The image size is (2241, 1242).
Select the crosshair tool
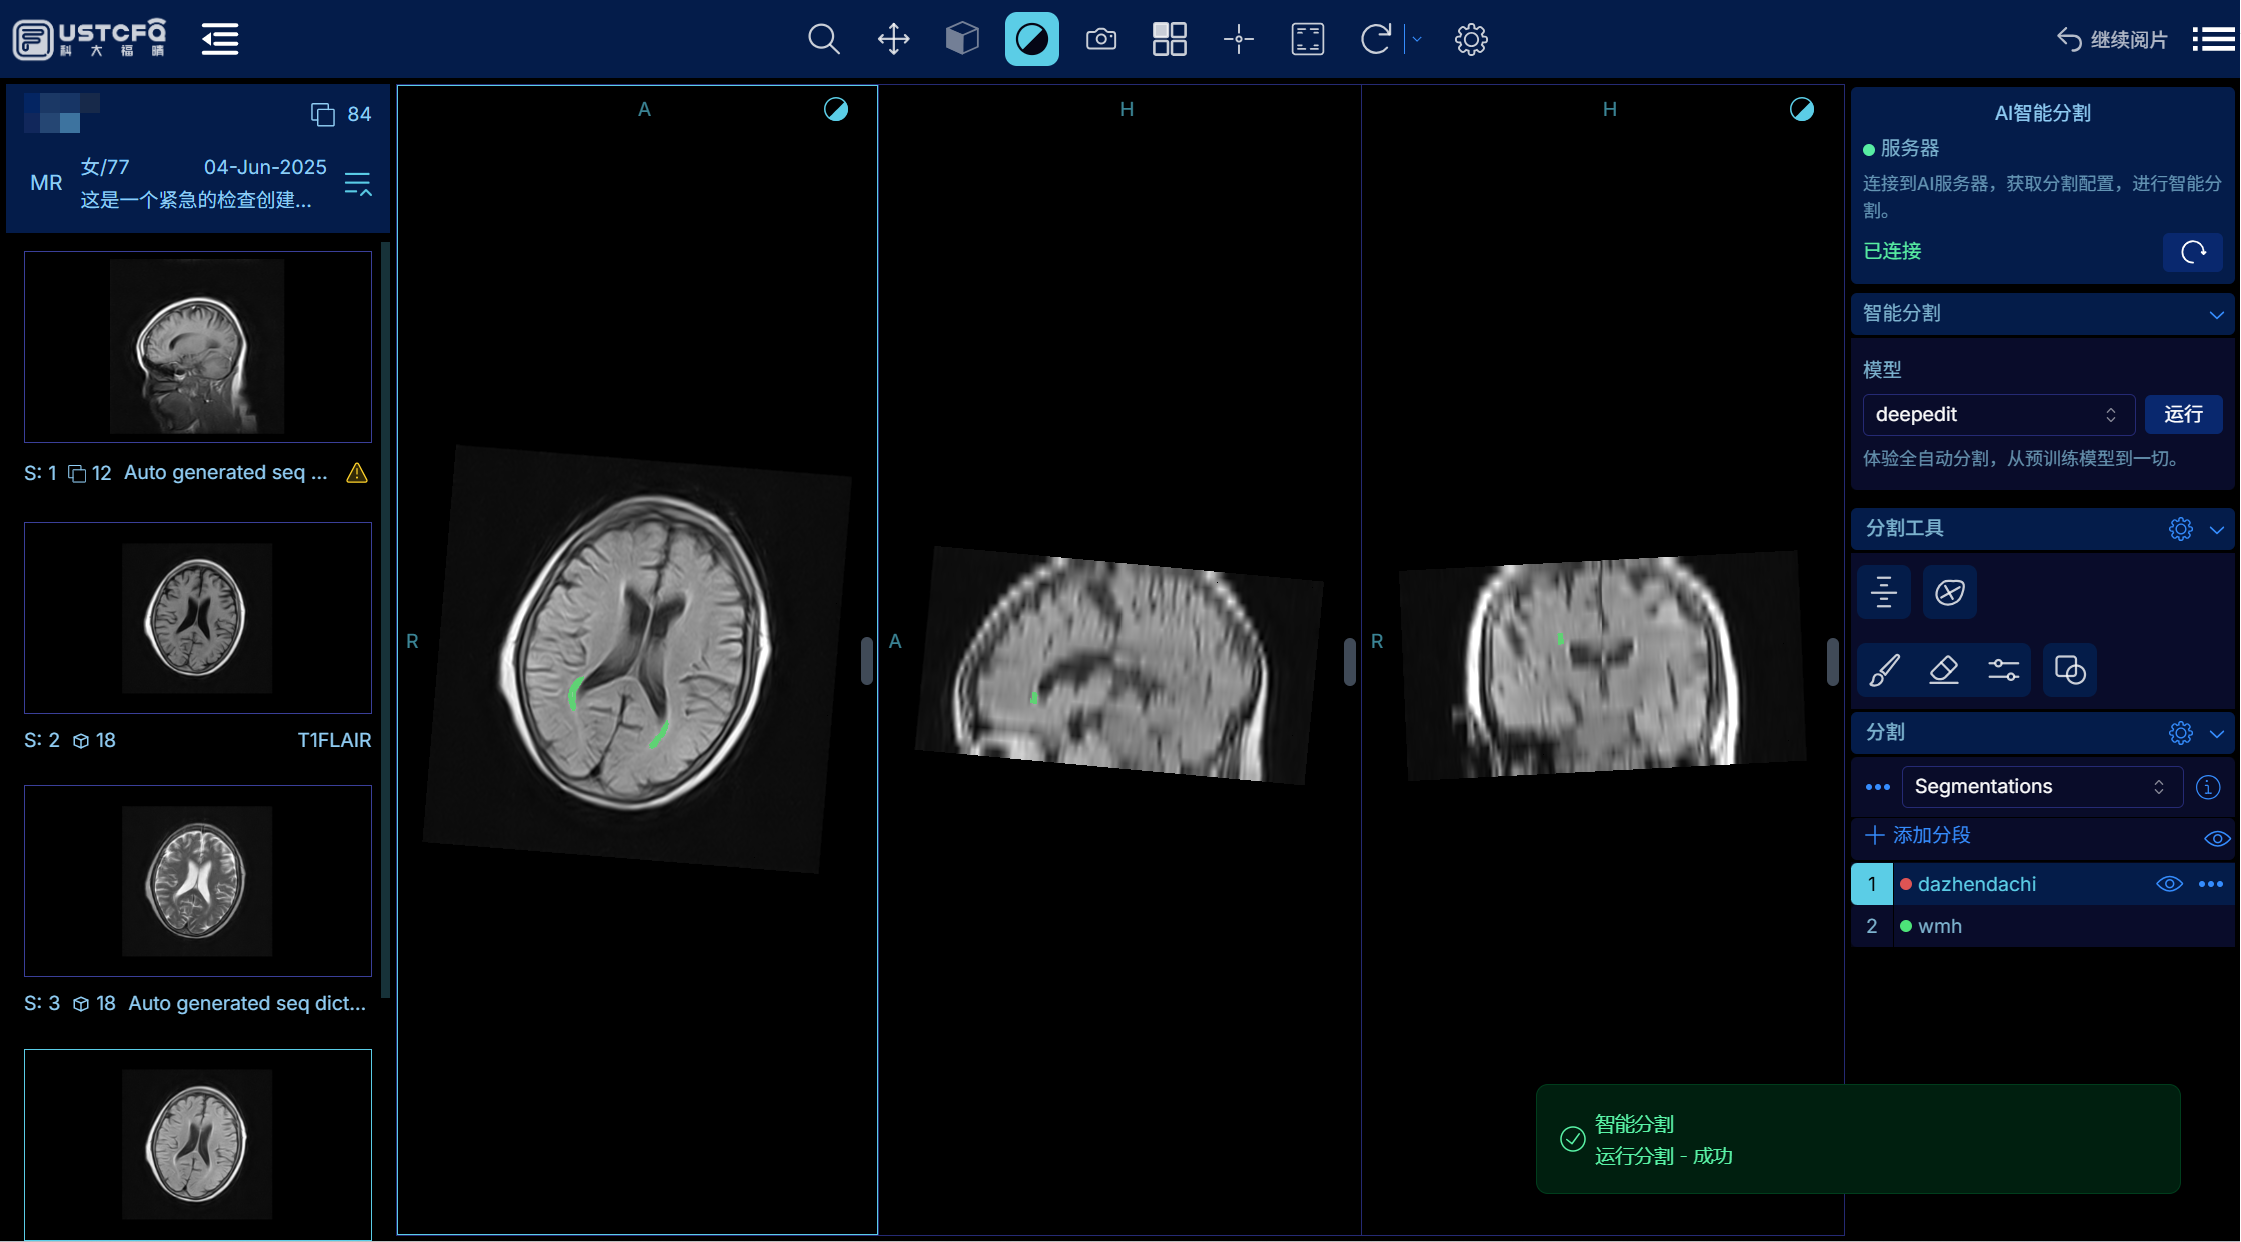pyautogui.click(x=1238, y=39)
